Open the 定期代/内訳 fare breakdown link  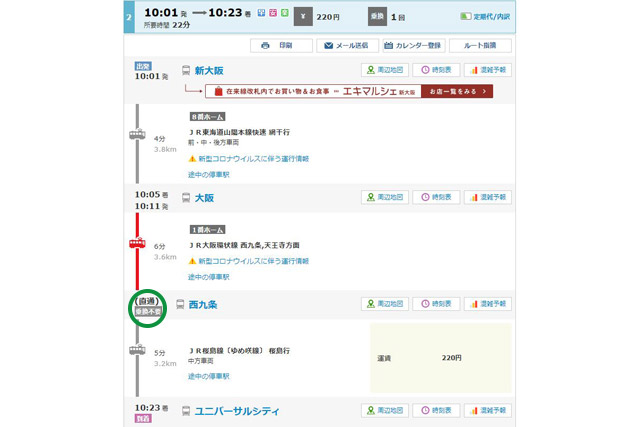tap(487, 16)
